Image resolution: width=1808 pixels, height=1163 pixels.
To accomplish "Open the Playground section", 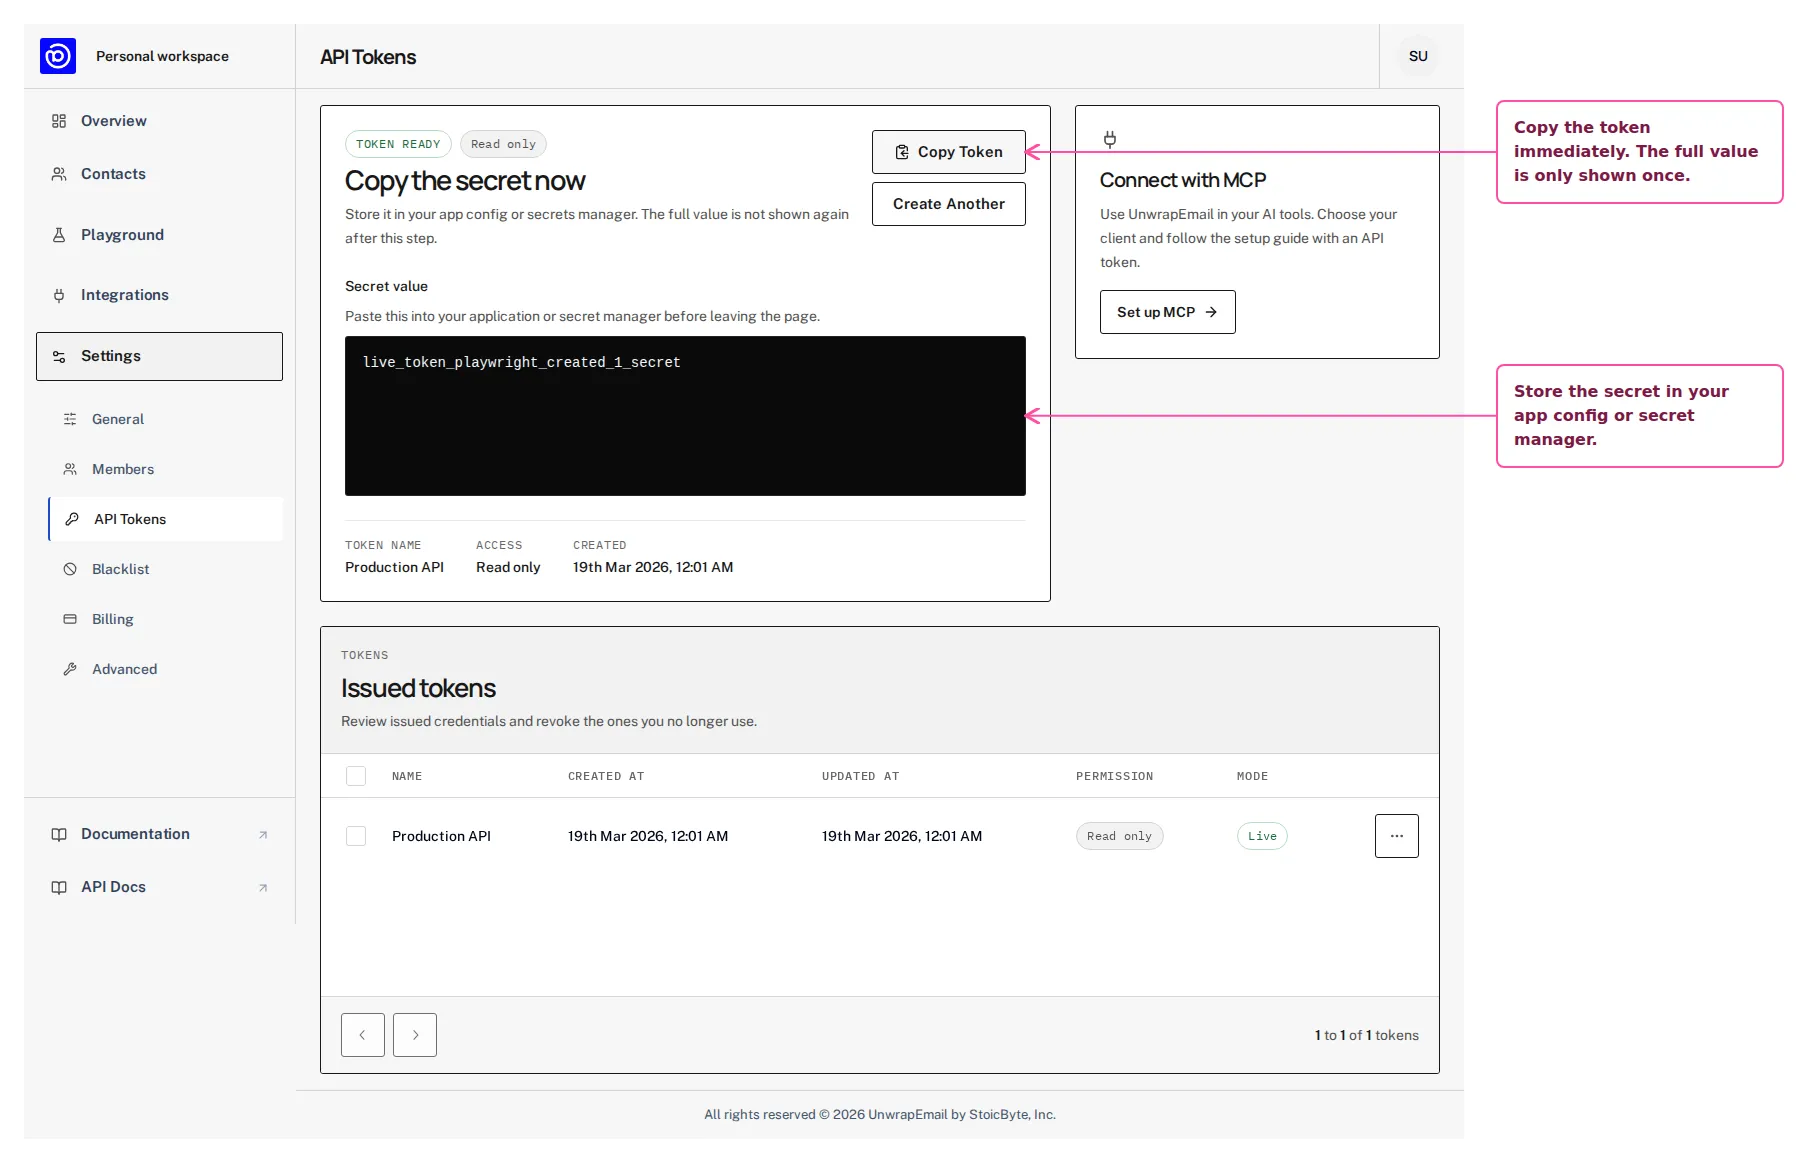I will [159, 235].
